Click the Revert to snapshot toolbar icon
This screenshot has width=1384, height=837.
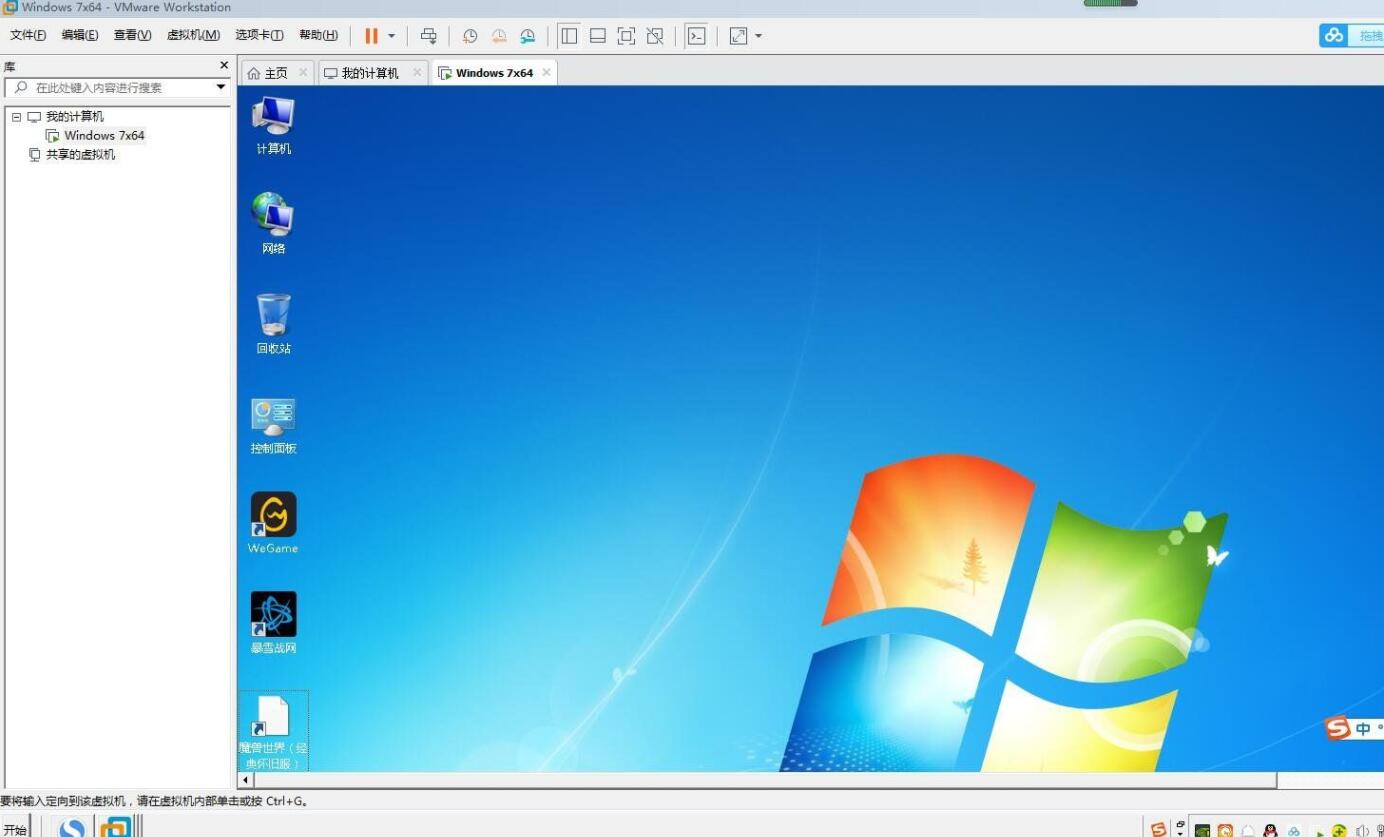click(498, 36)
